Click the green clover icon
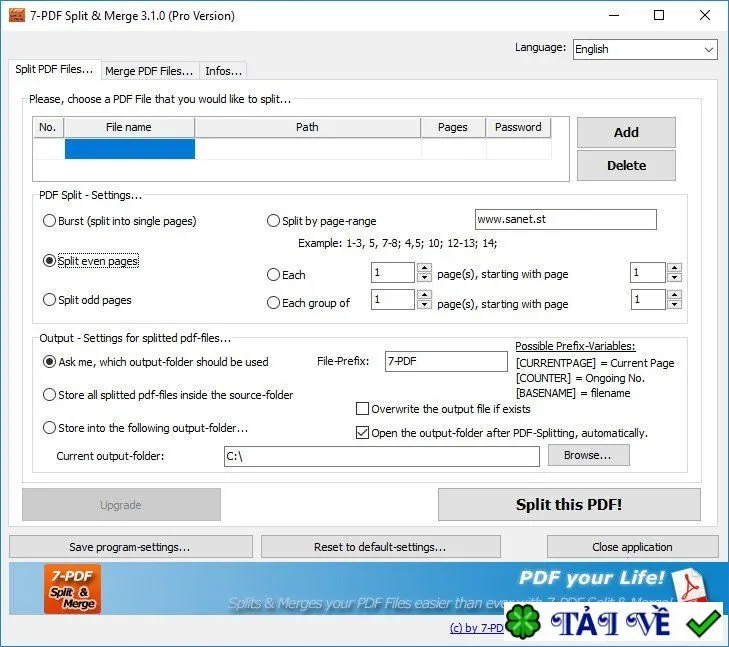 (523, 622)
